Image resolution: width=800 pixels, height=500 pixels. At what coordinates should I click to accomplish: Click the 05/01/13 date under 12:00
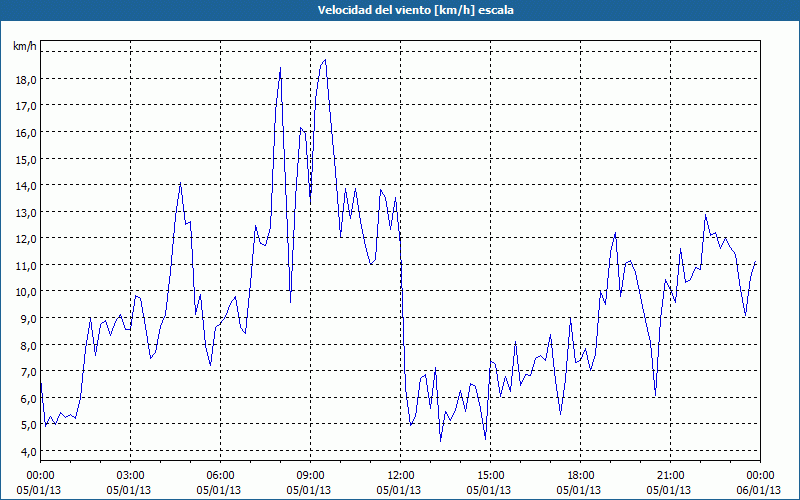coord(399,490)
